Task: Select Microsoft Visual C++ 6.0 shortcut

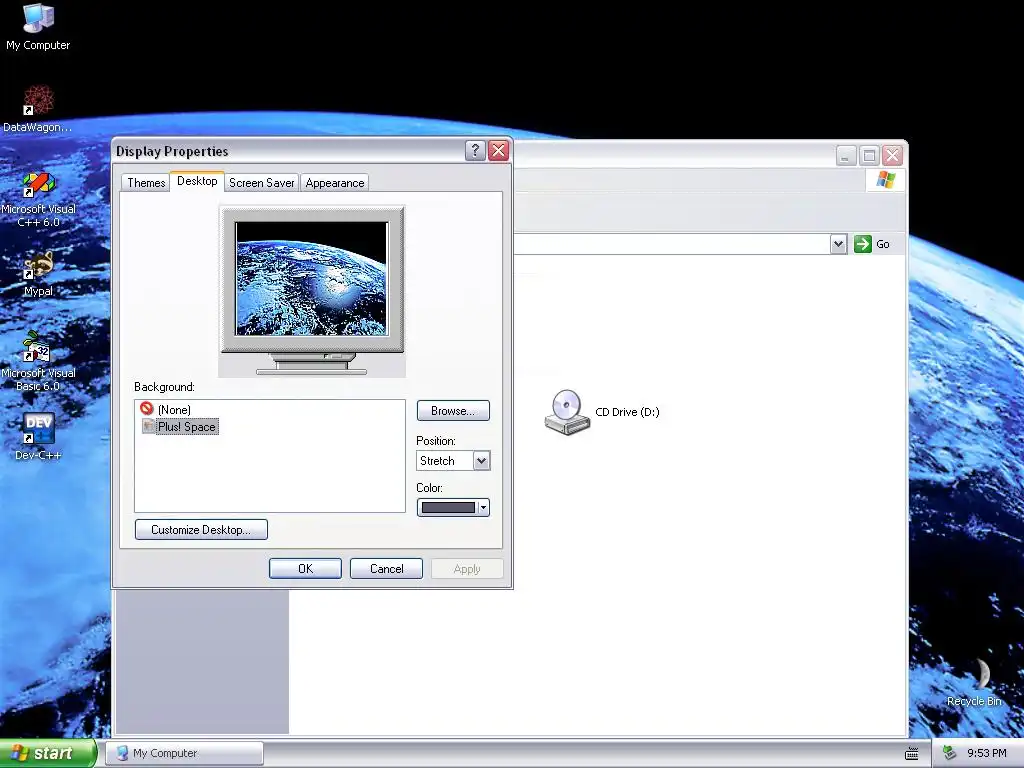Action: [x=38, y=199]
